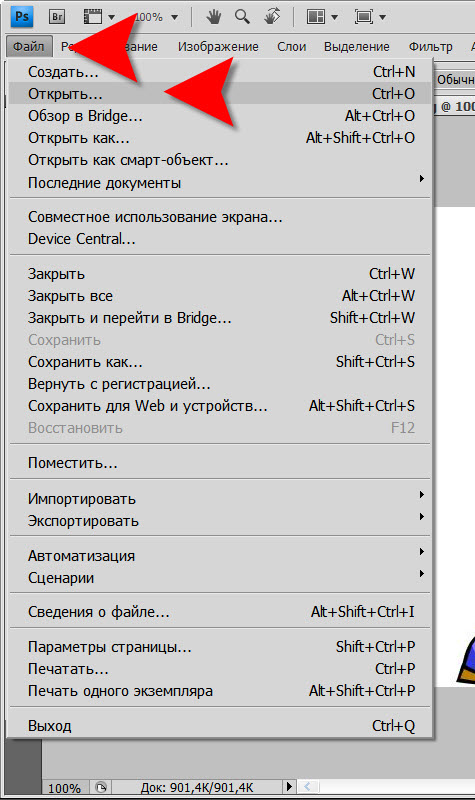Click the horizontal scrollbar left arrow
This screenshot has height=800, width=475.
[307, 787]
